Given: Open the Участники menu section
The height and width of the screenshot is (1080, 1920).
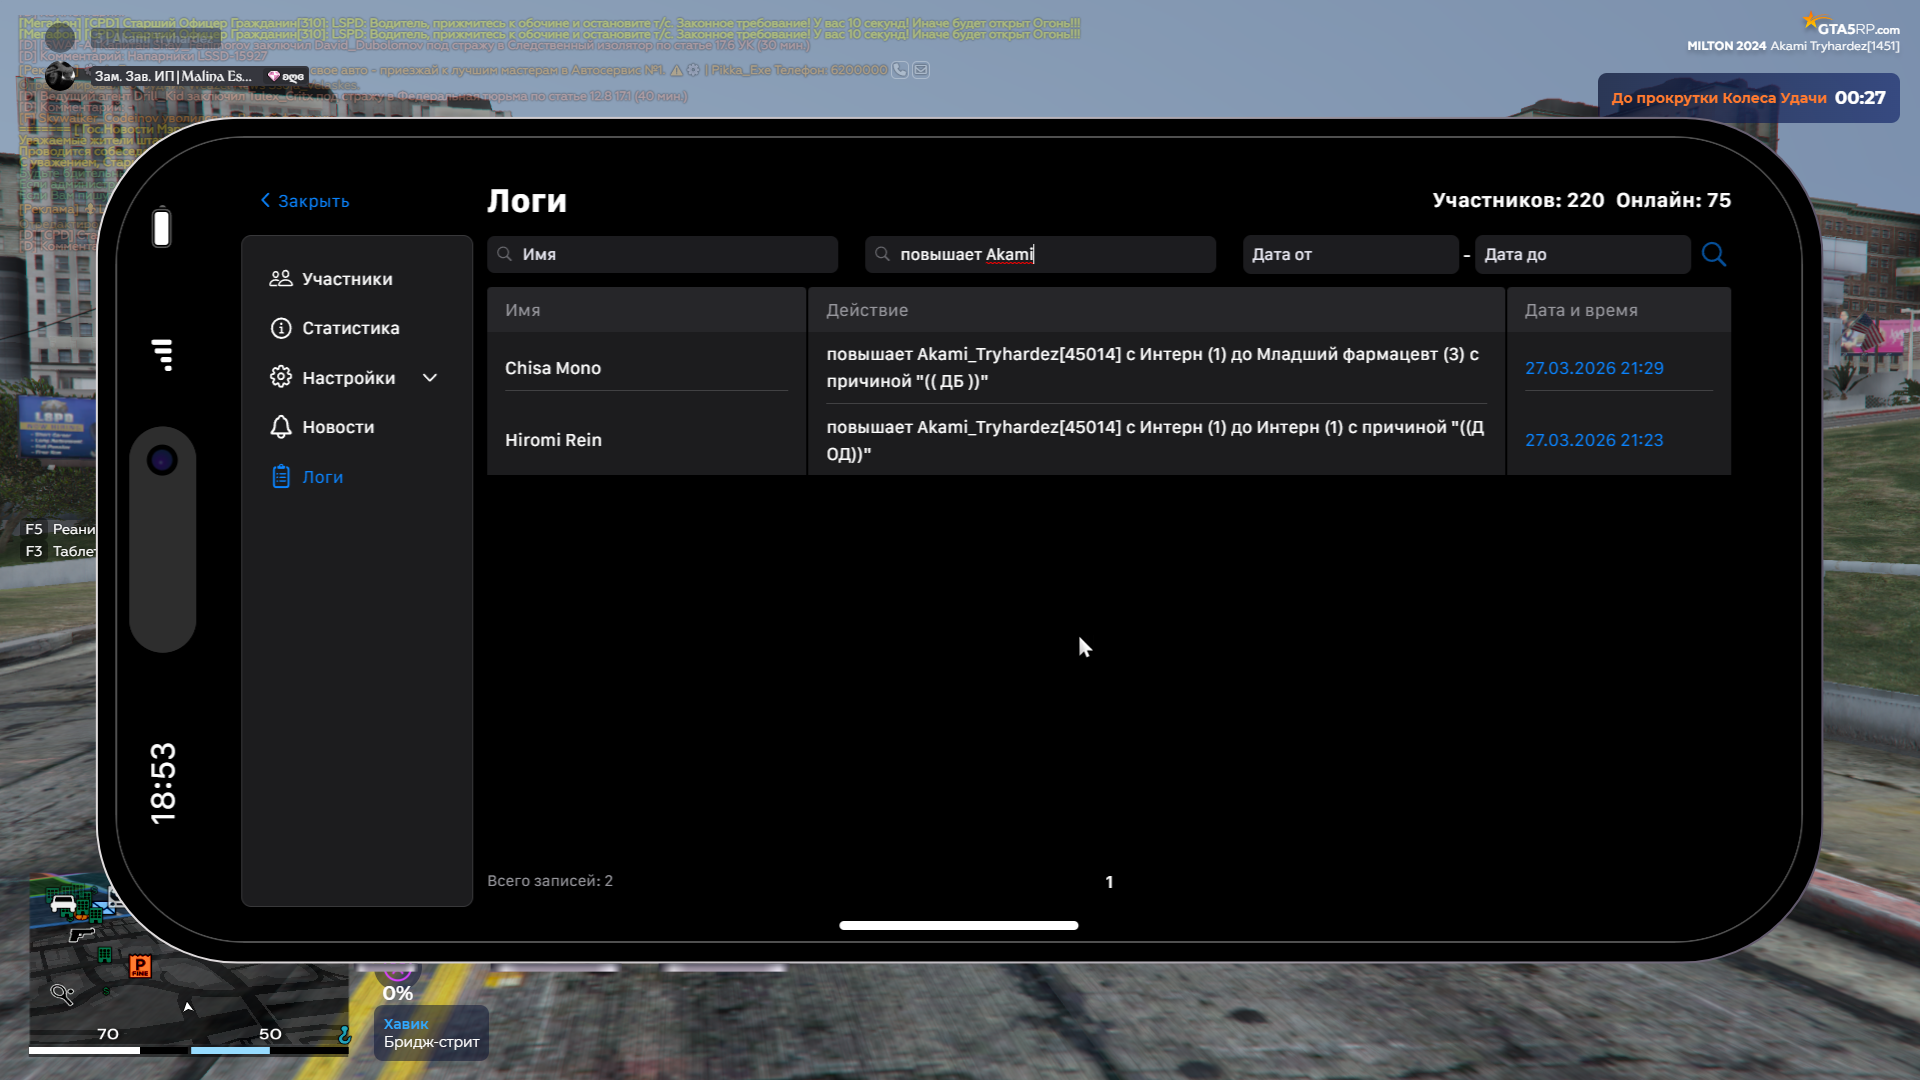Looking at the screenshot, I should [x=346, y=279].
